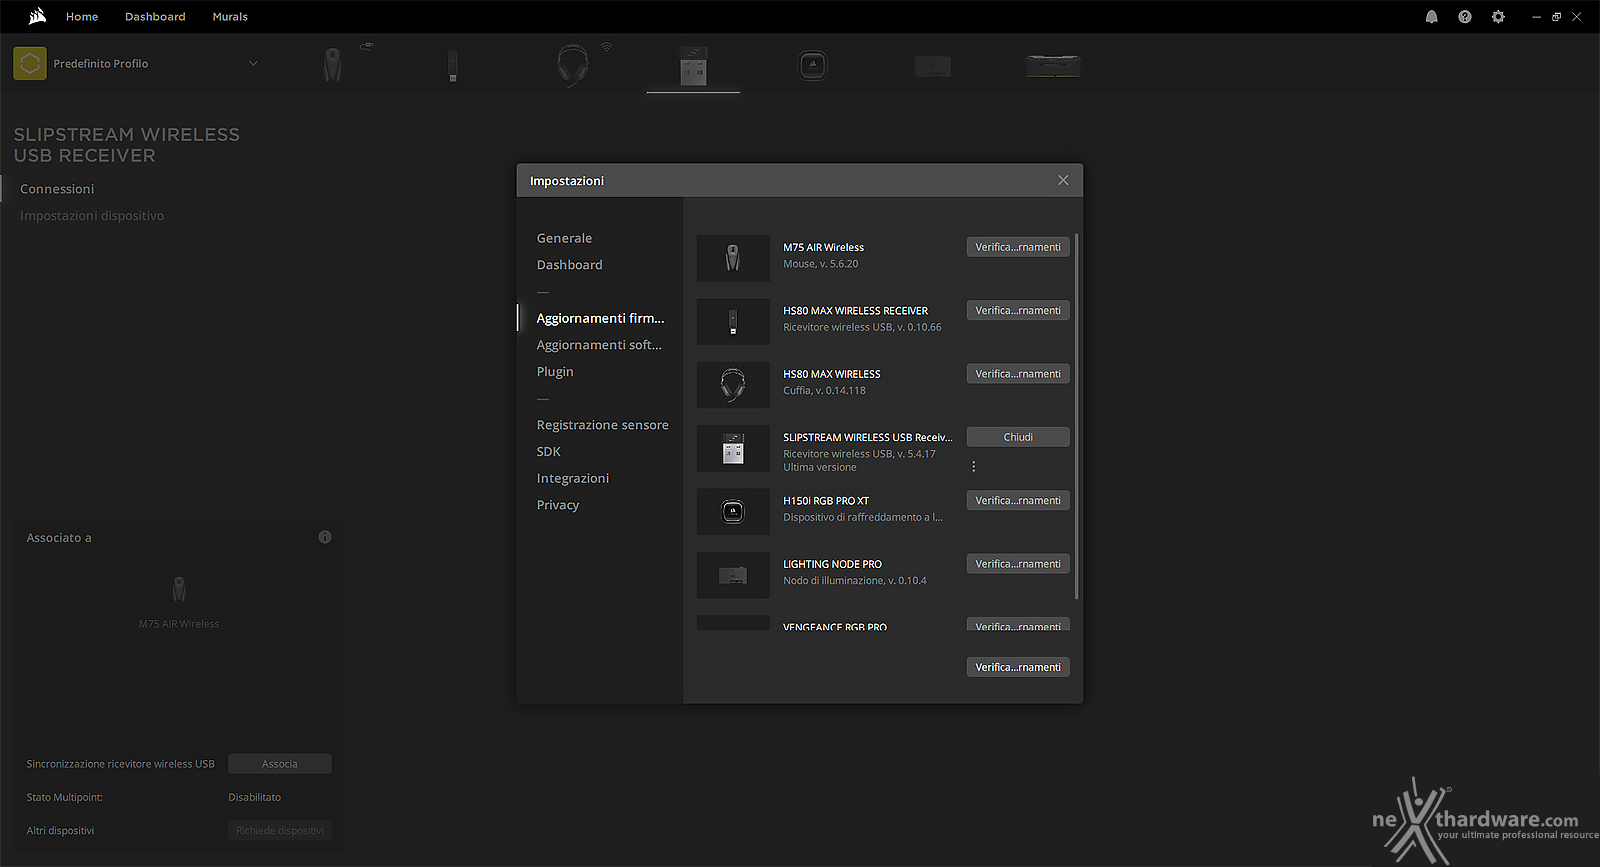
Task: Click the Disabilitato Multipoint status
Action: (254, 797)
